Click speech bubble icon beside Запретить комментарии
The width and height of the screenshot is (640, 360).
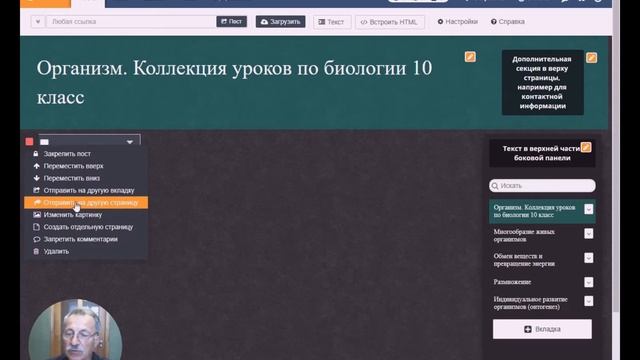pyautogui.click(x=37, y=239)
